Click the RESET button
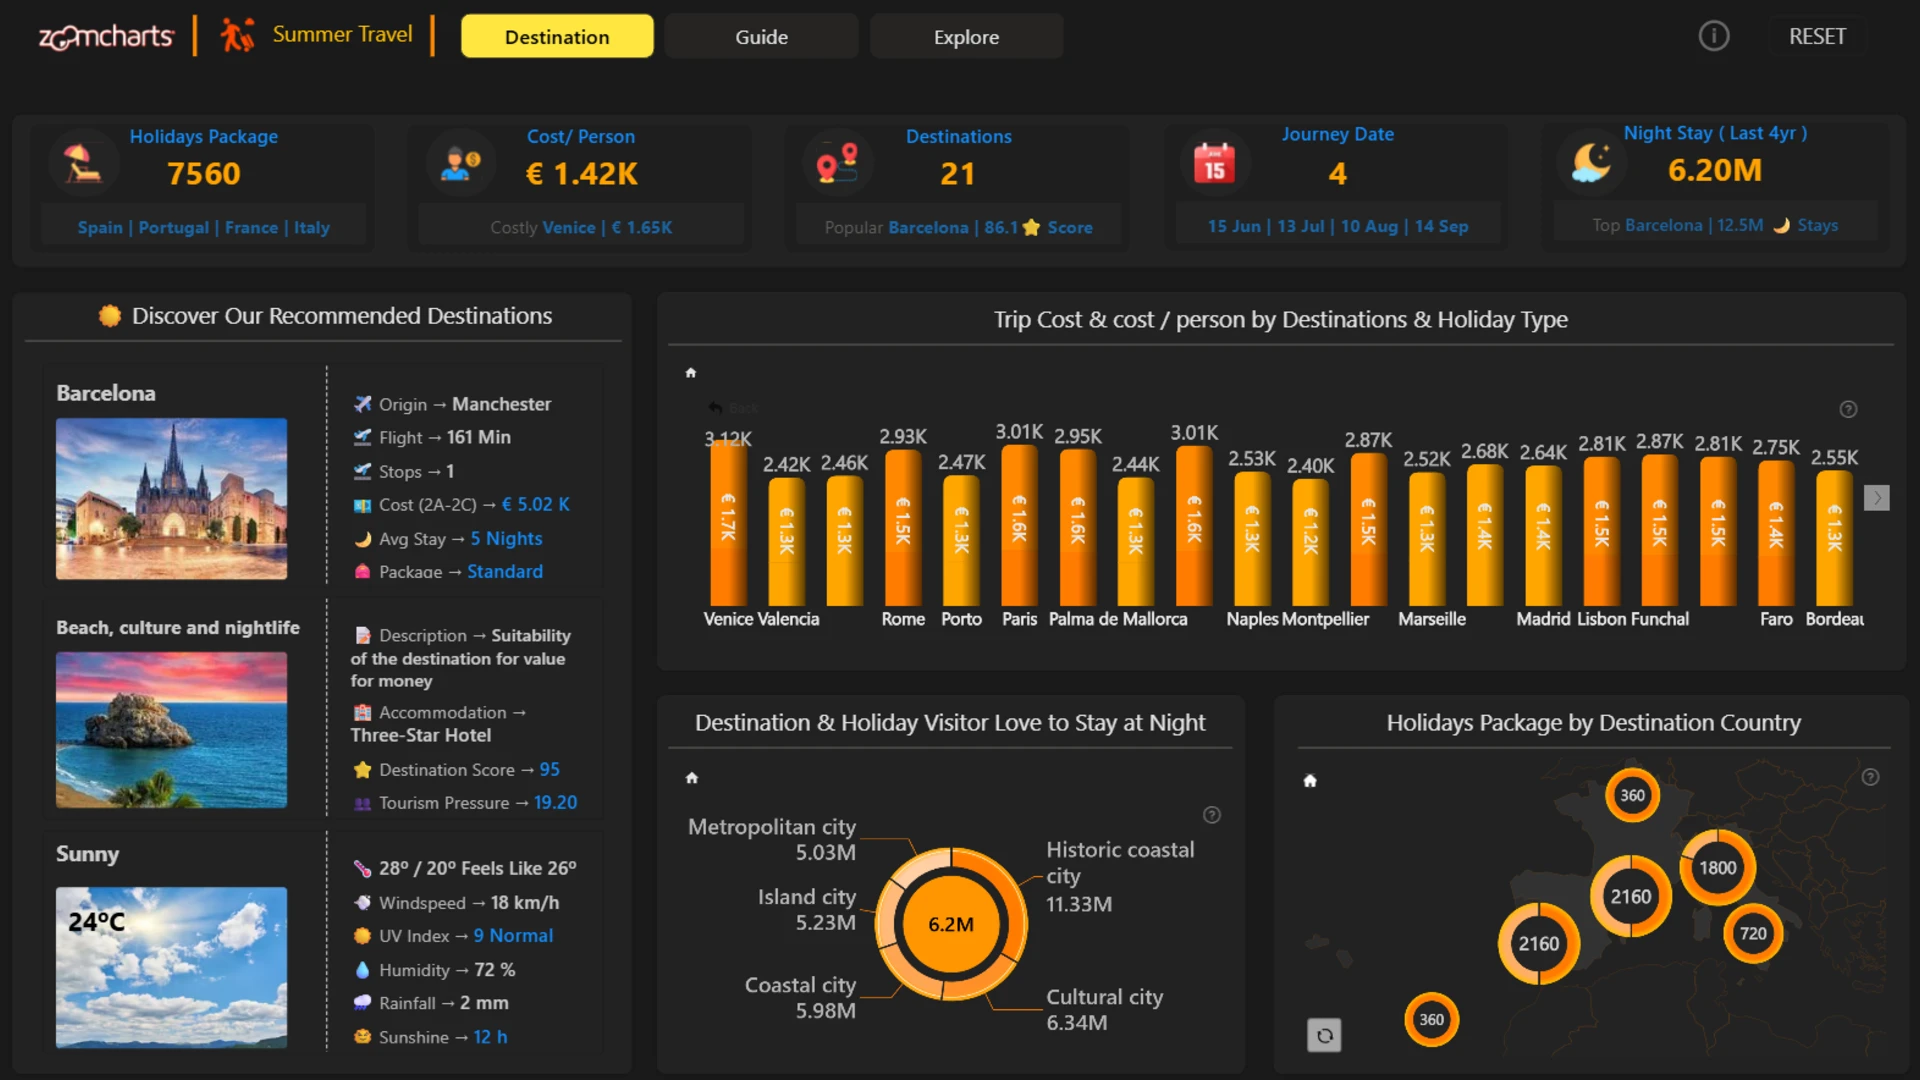This screenshot has height=1080, width=1920. (x=1816, y=37)
